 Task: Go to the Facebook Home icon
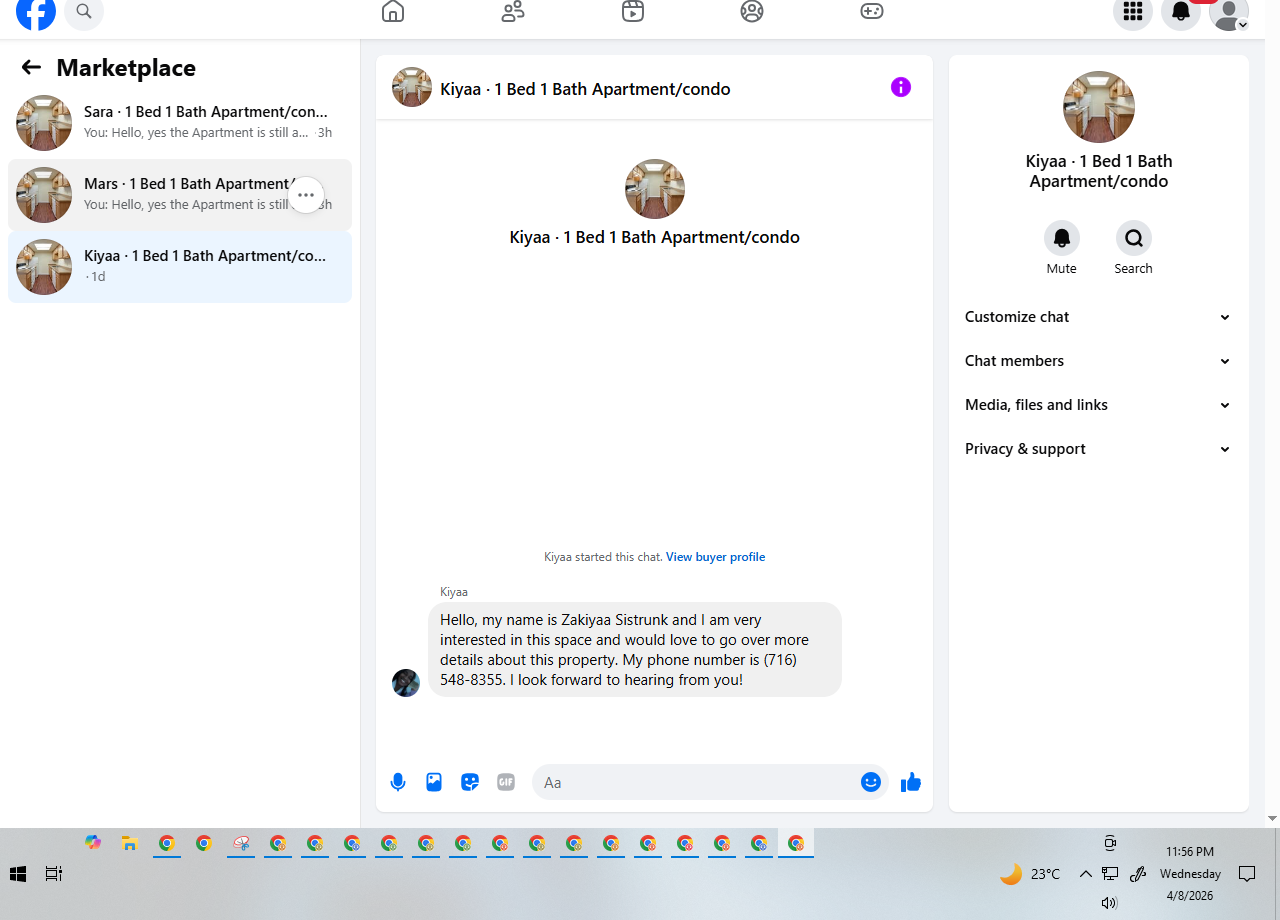click(393, 11)
